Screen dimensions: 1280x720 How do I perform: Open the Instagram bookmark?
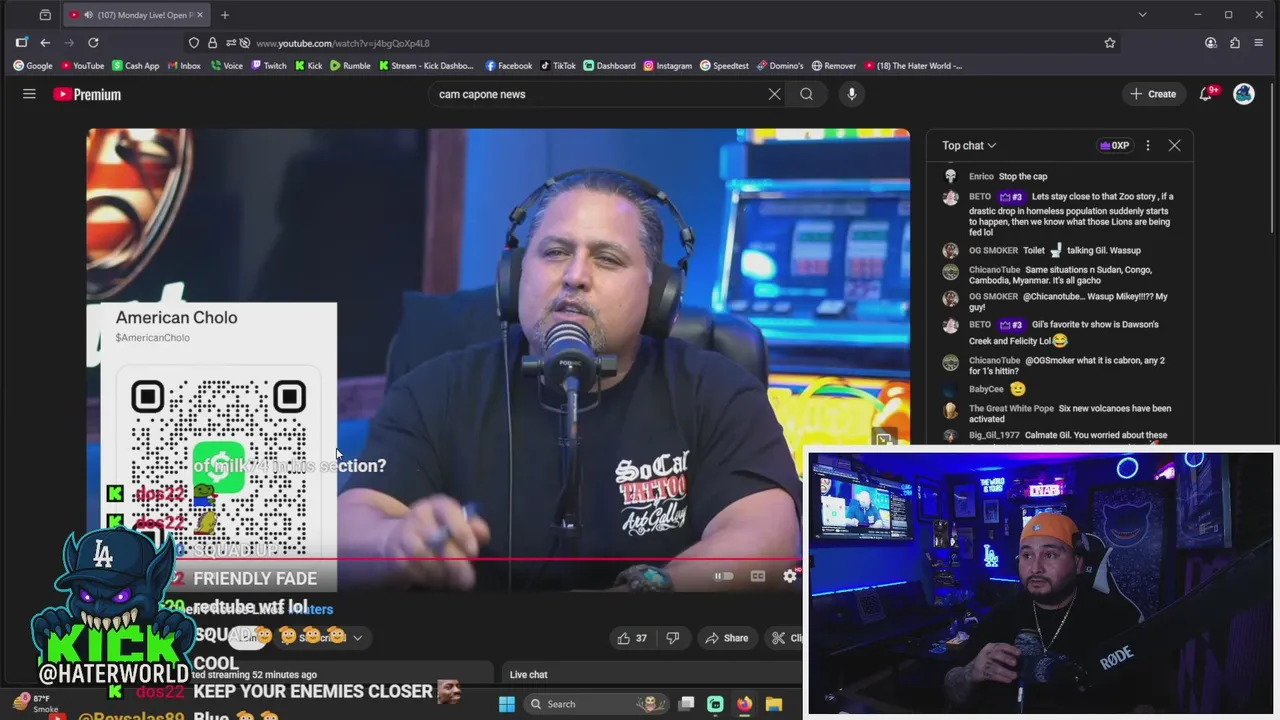(x=667, y=66)
